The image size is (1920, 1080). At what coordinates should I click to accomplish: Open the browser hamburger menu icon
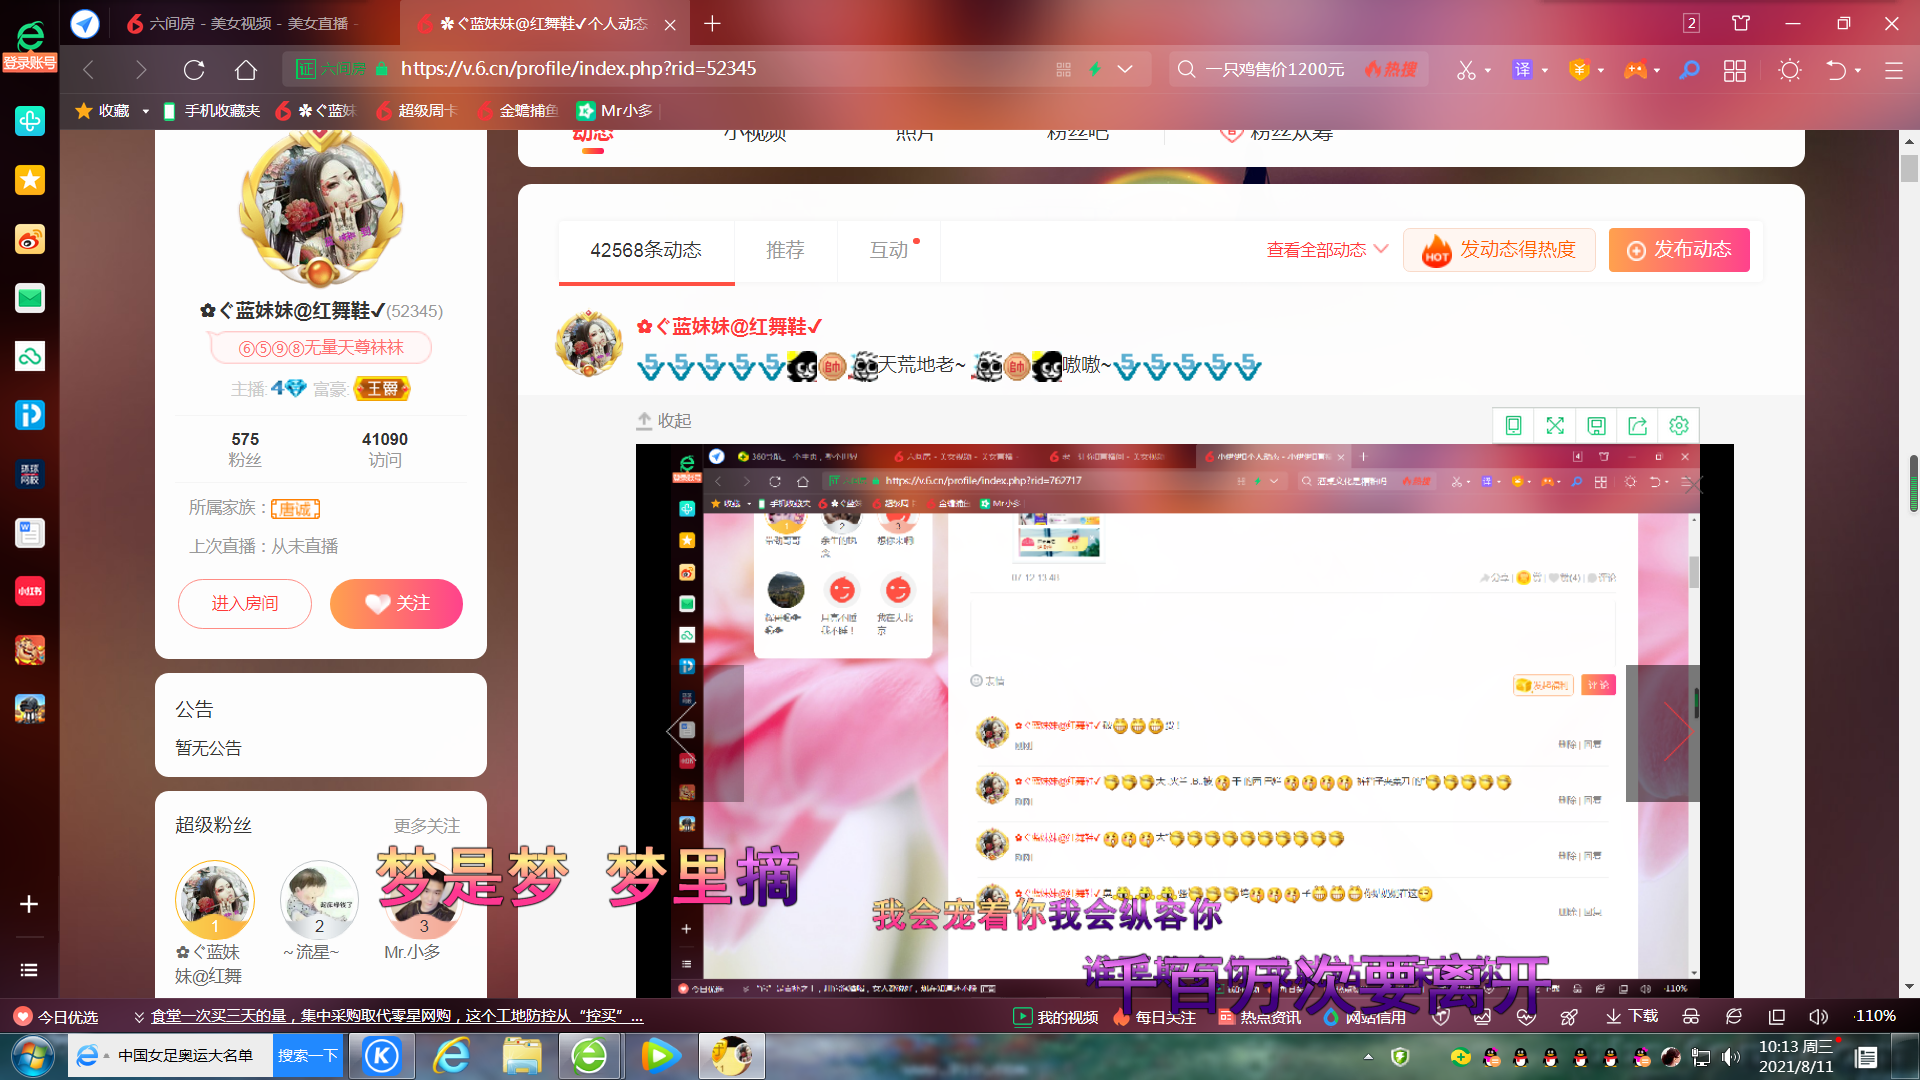click(1893, 70)
